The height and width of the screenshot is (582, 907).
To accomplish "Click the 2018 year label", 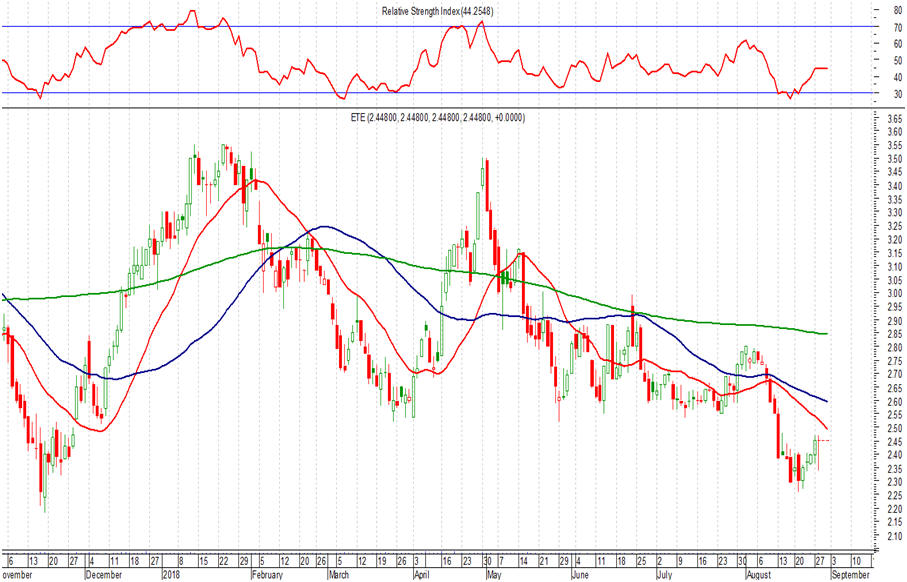I will (x=171, y=575).
